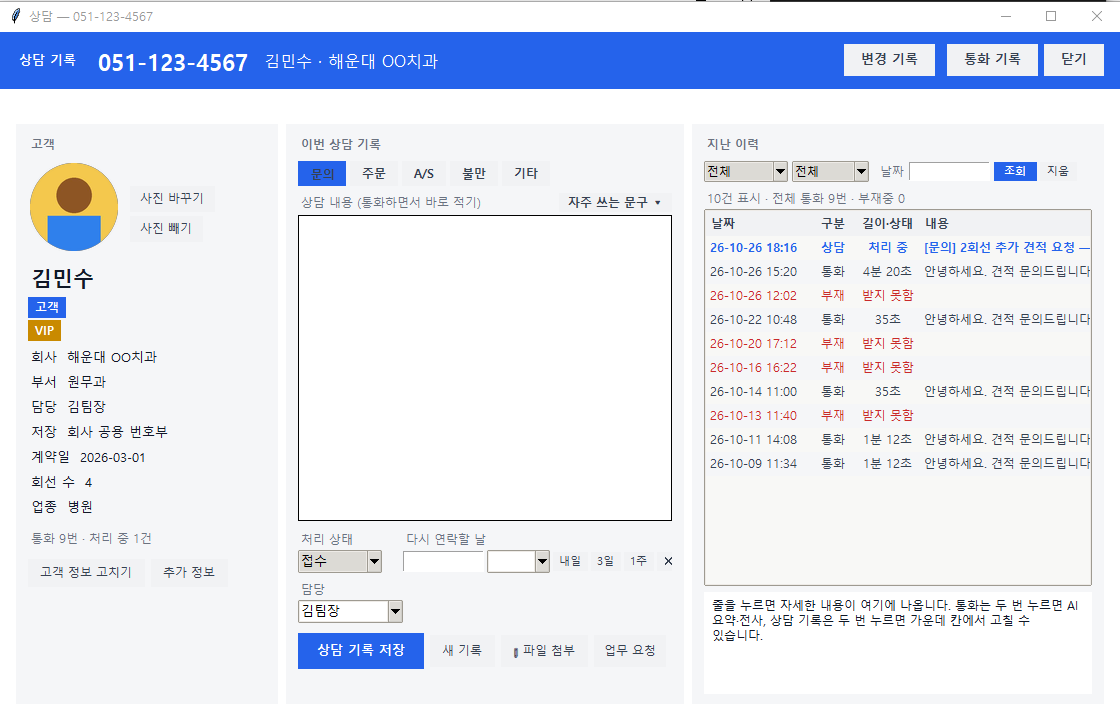Image resolution: width=1120 pixels, height=712 pixels.
Task: Click the 다시 연락할 날 date field
Action: (443, 561)
